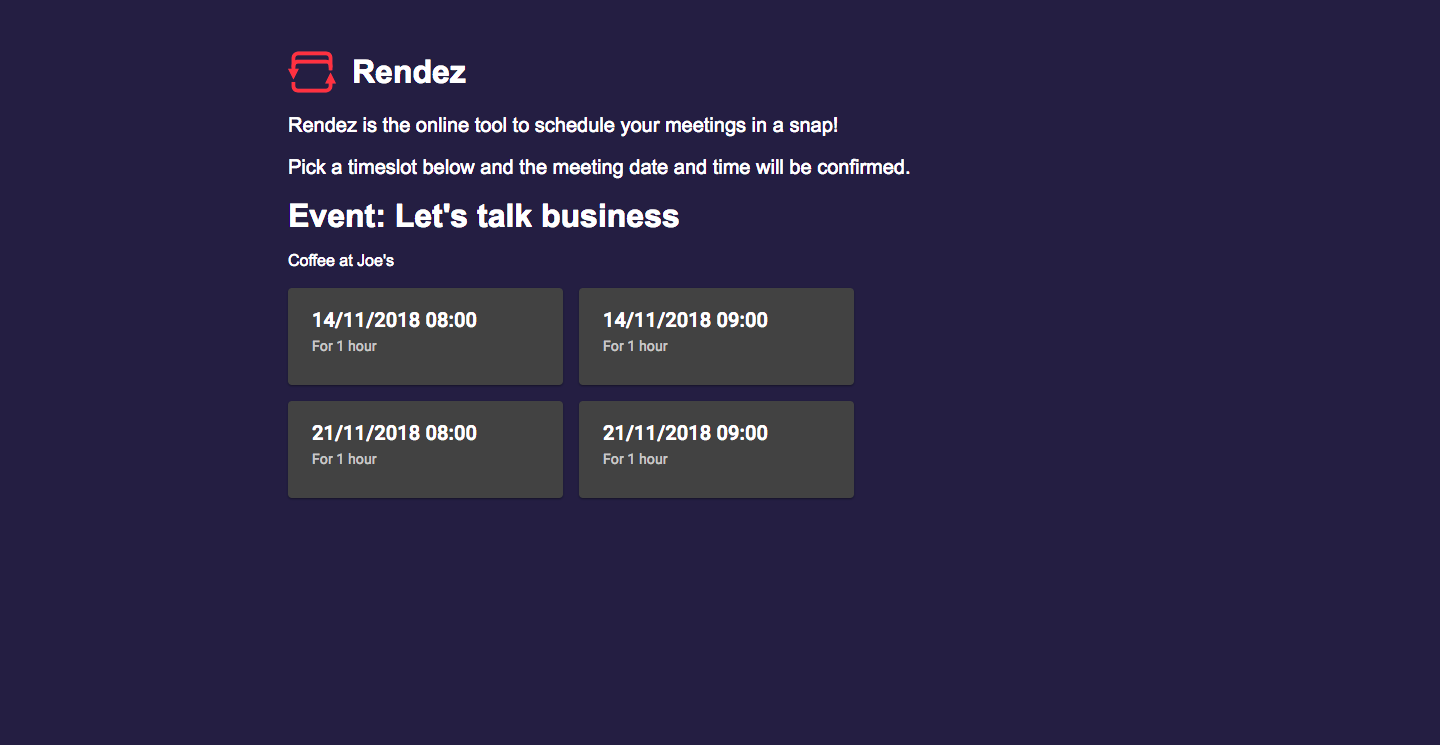The width and height of the screenshot is (1440, 745).
Task: Select the 14/11/2018 09:00 timeslot
Action: (x=716, y=336)
